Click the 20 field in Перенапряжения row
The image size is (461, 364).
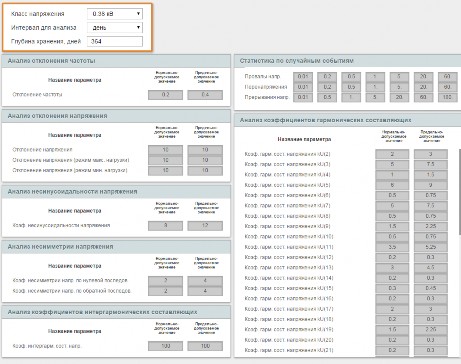click(x=423, y=87)
